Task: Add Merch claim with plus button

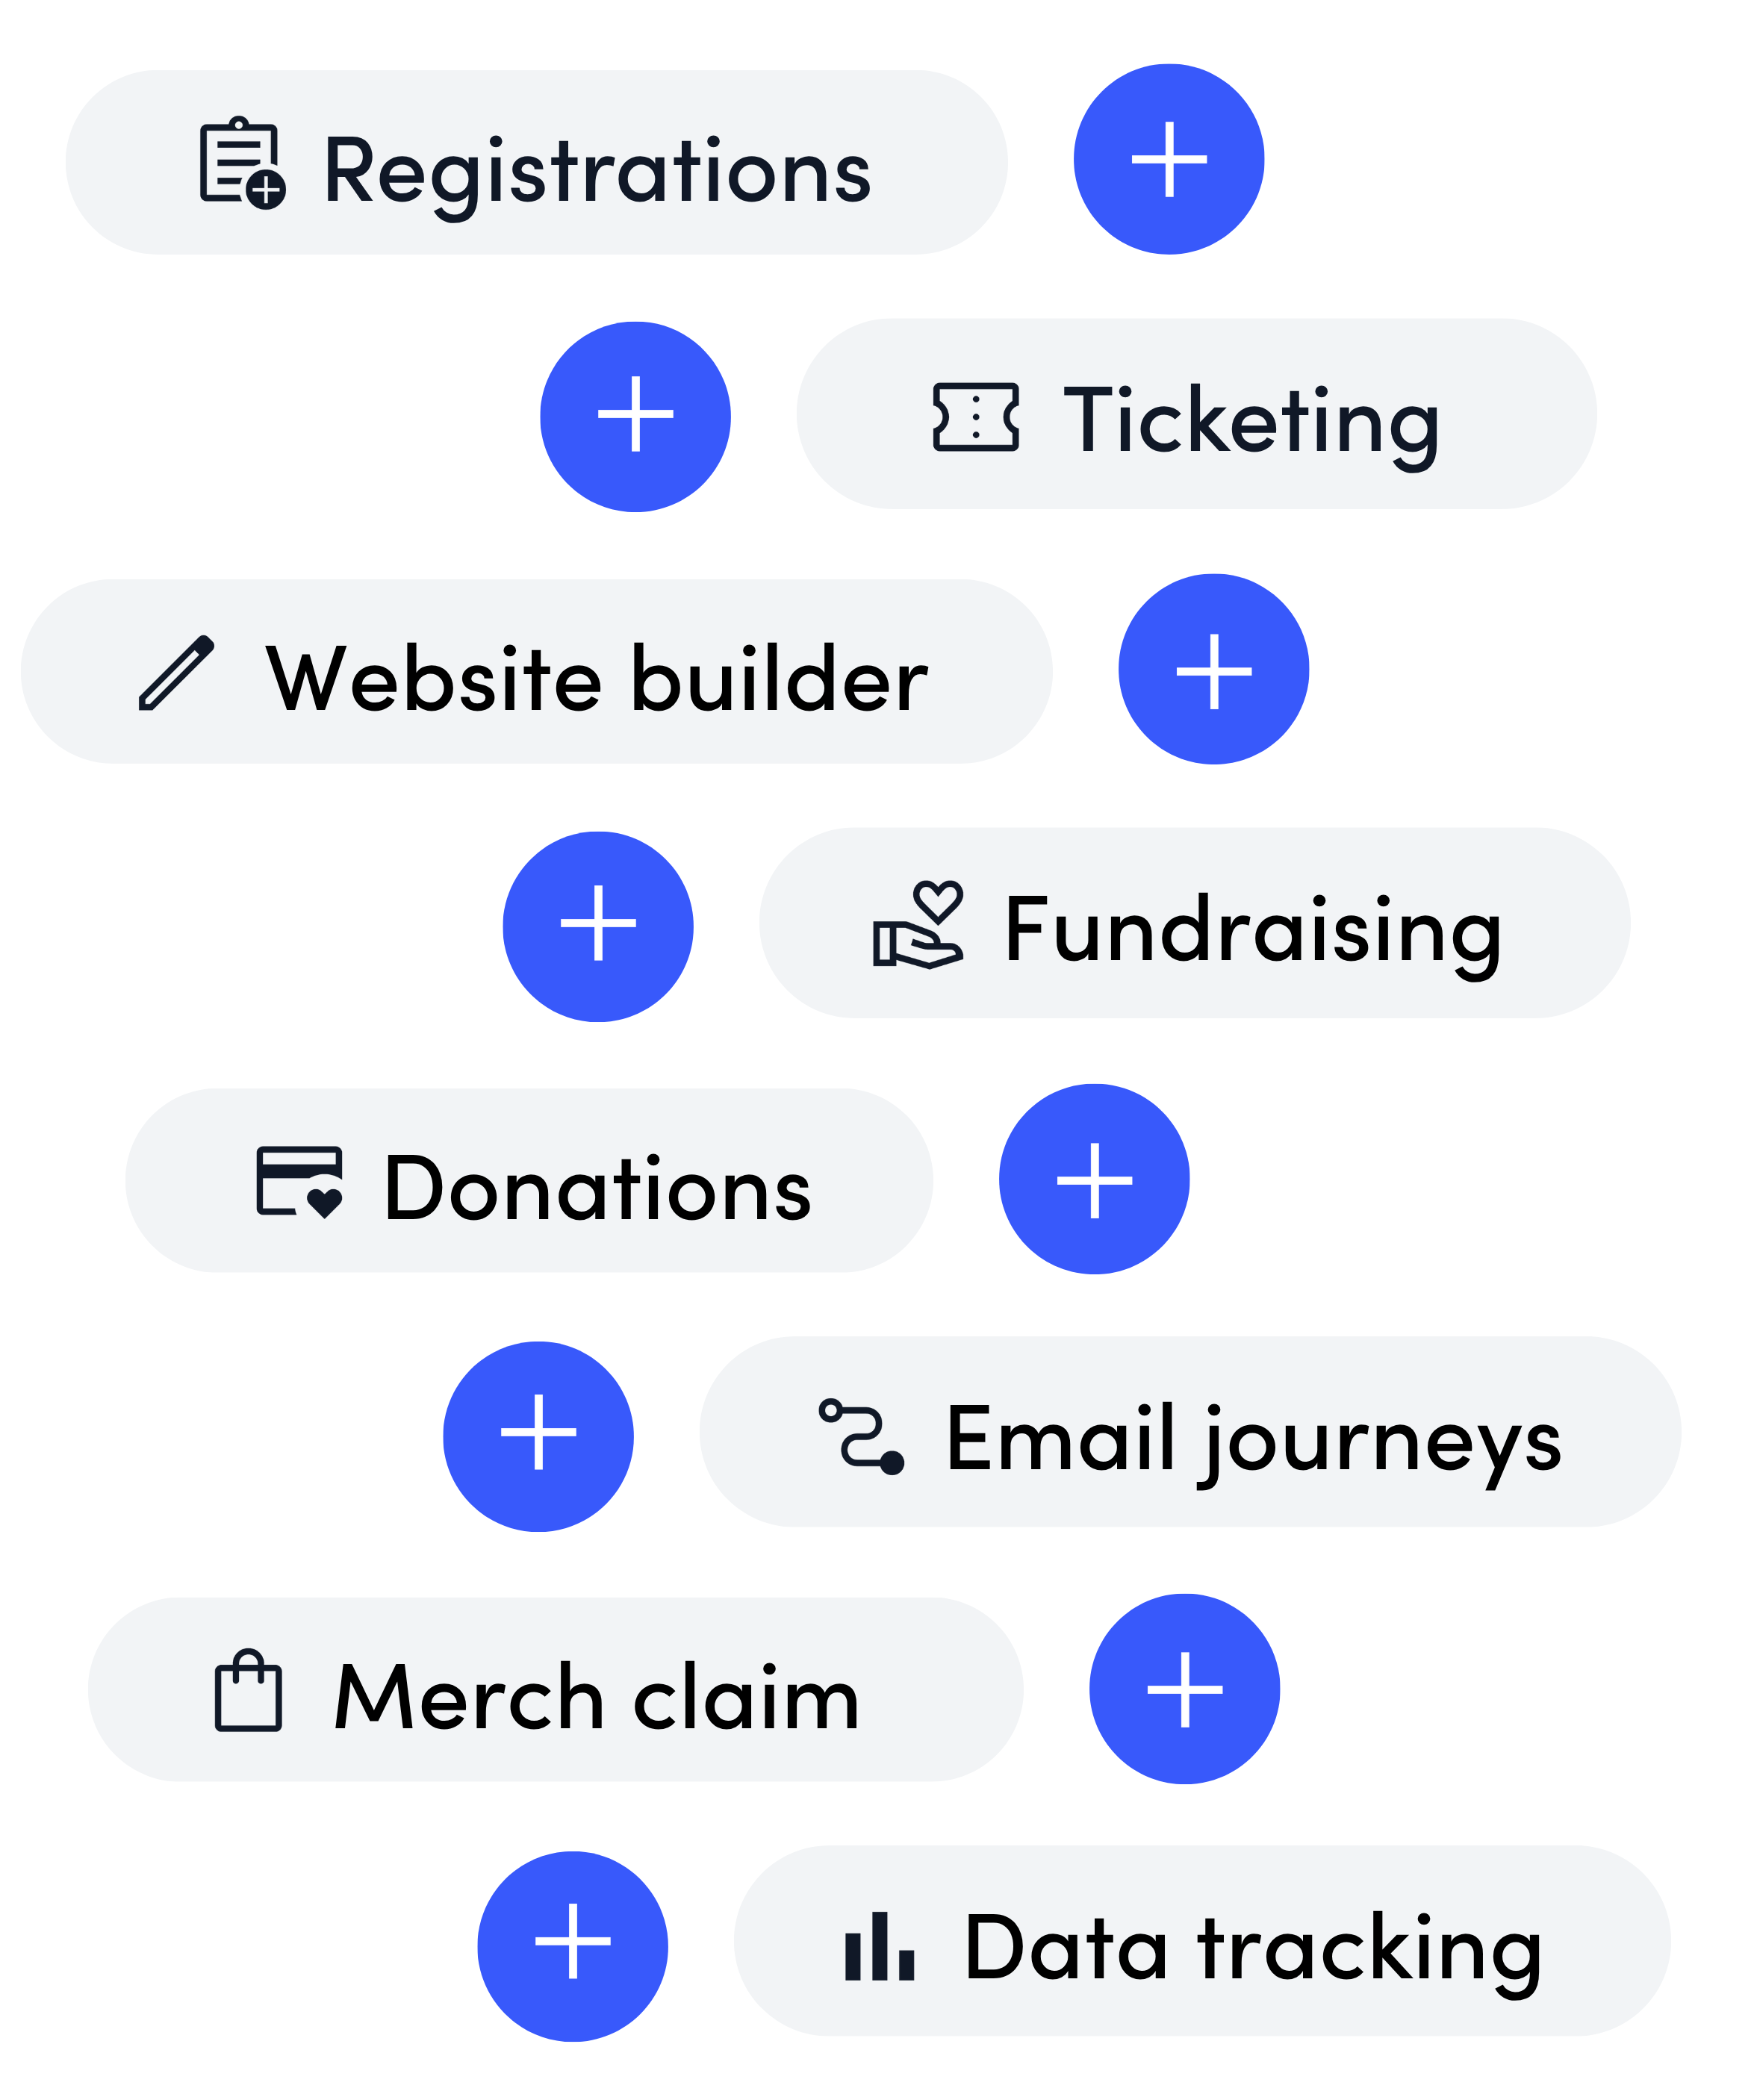Action: pos(1185,1689)
